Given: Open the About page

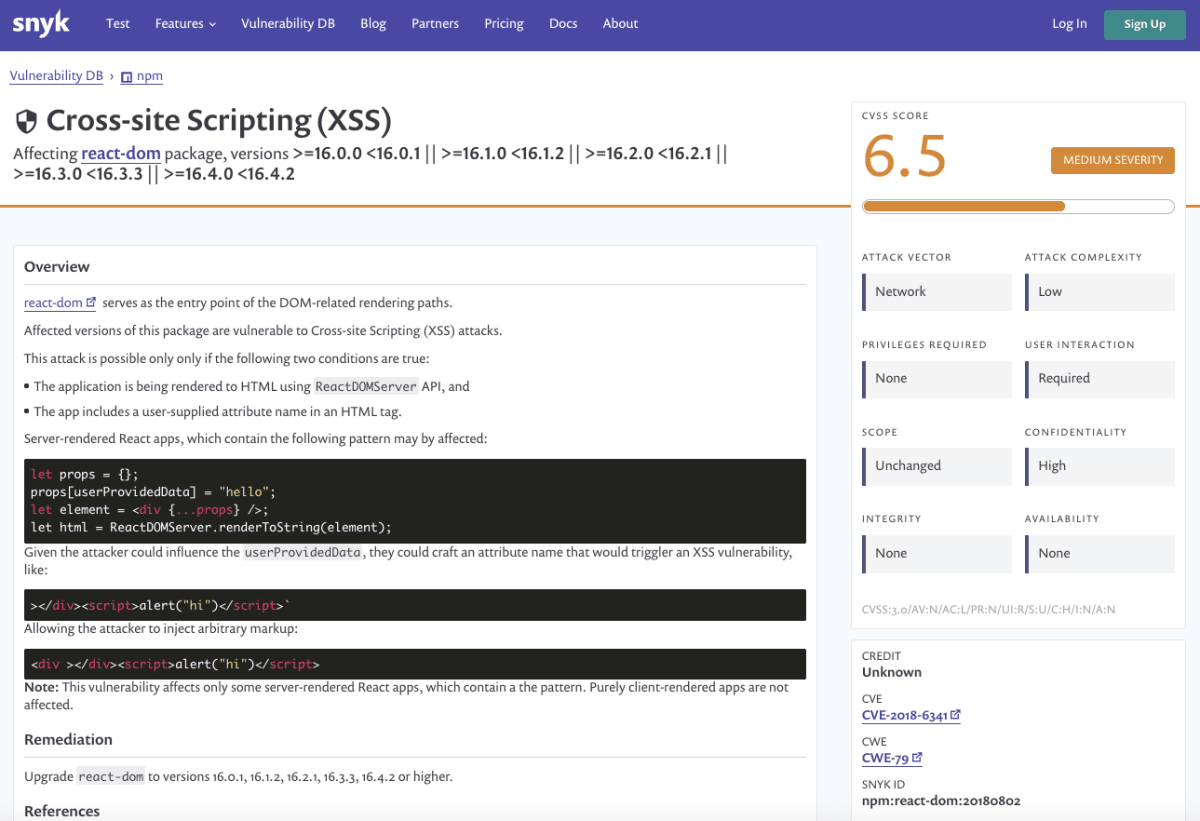Looking at the screenshot, I should (620, 23).
